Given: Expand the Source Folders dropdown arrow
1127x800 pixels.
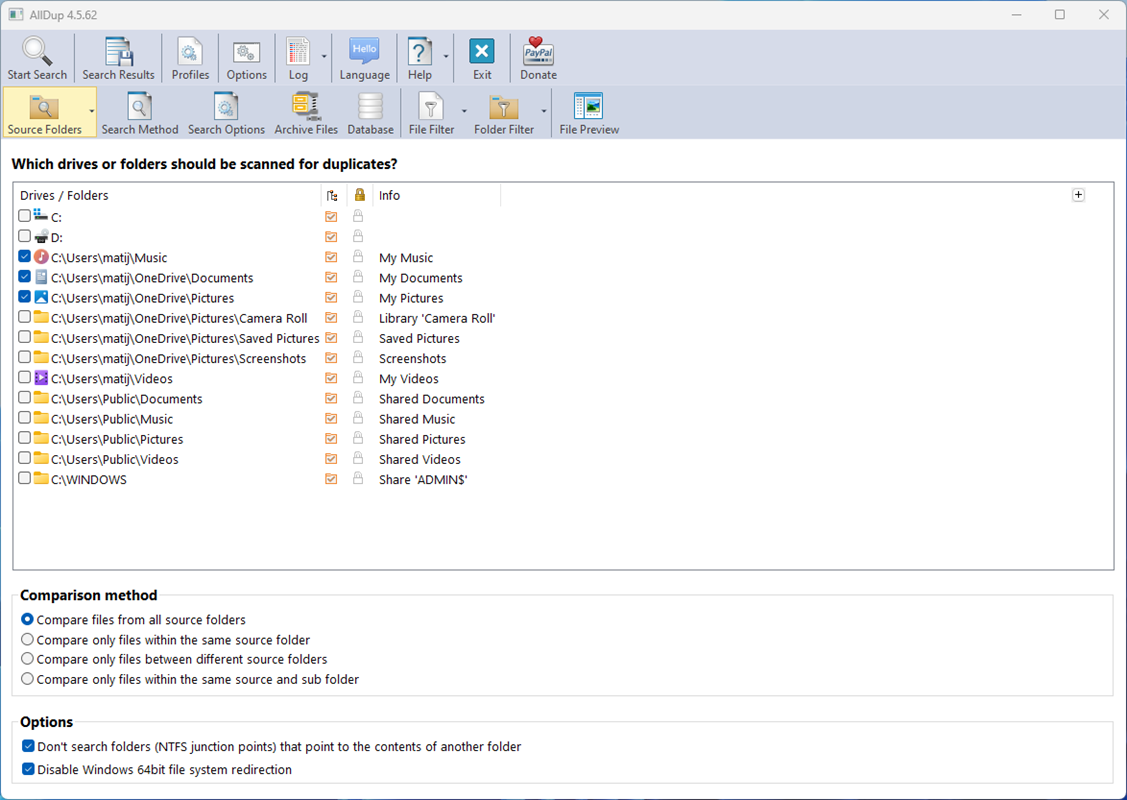Looking at the screenshot, I should tap(91, 111).
